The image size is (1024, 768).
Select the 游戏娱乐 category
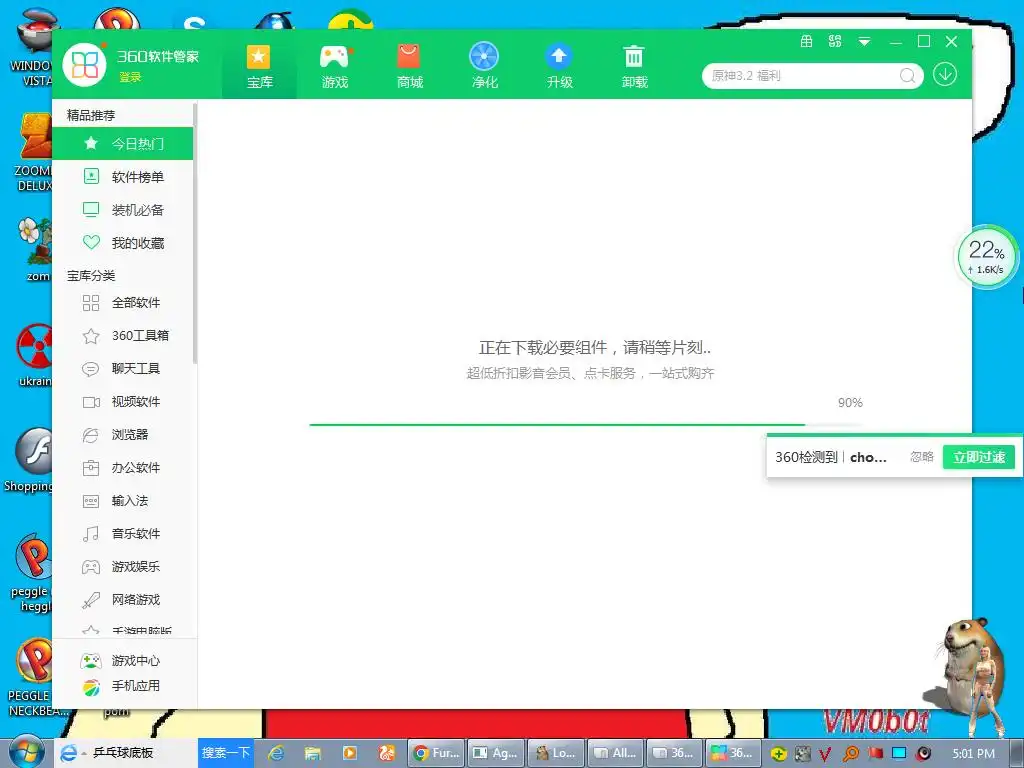pos(123,567)
